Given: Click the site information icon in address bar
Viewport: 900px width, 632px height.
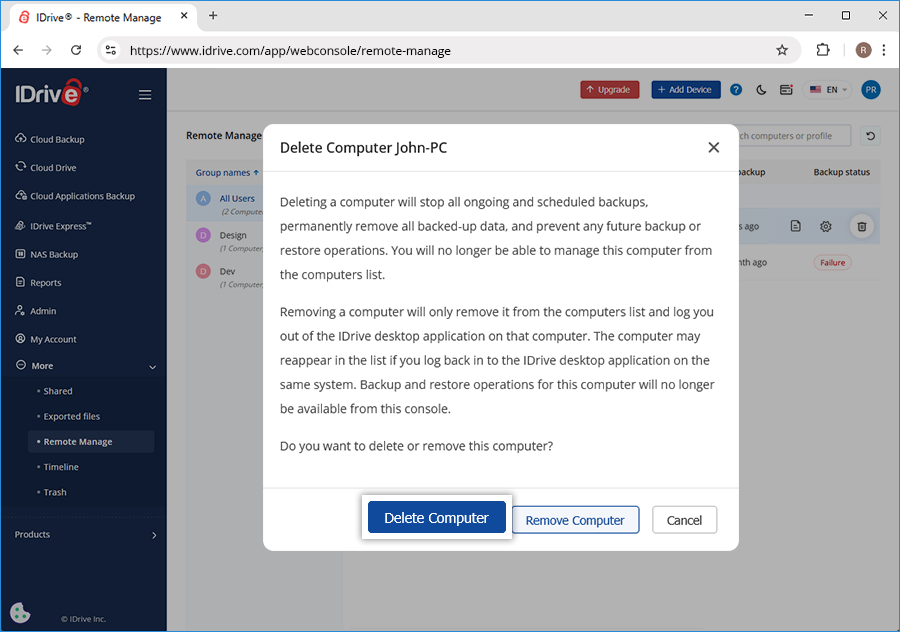Looking at the screenshot, I should (111, 51).
